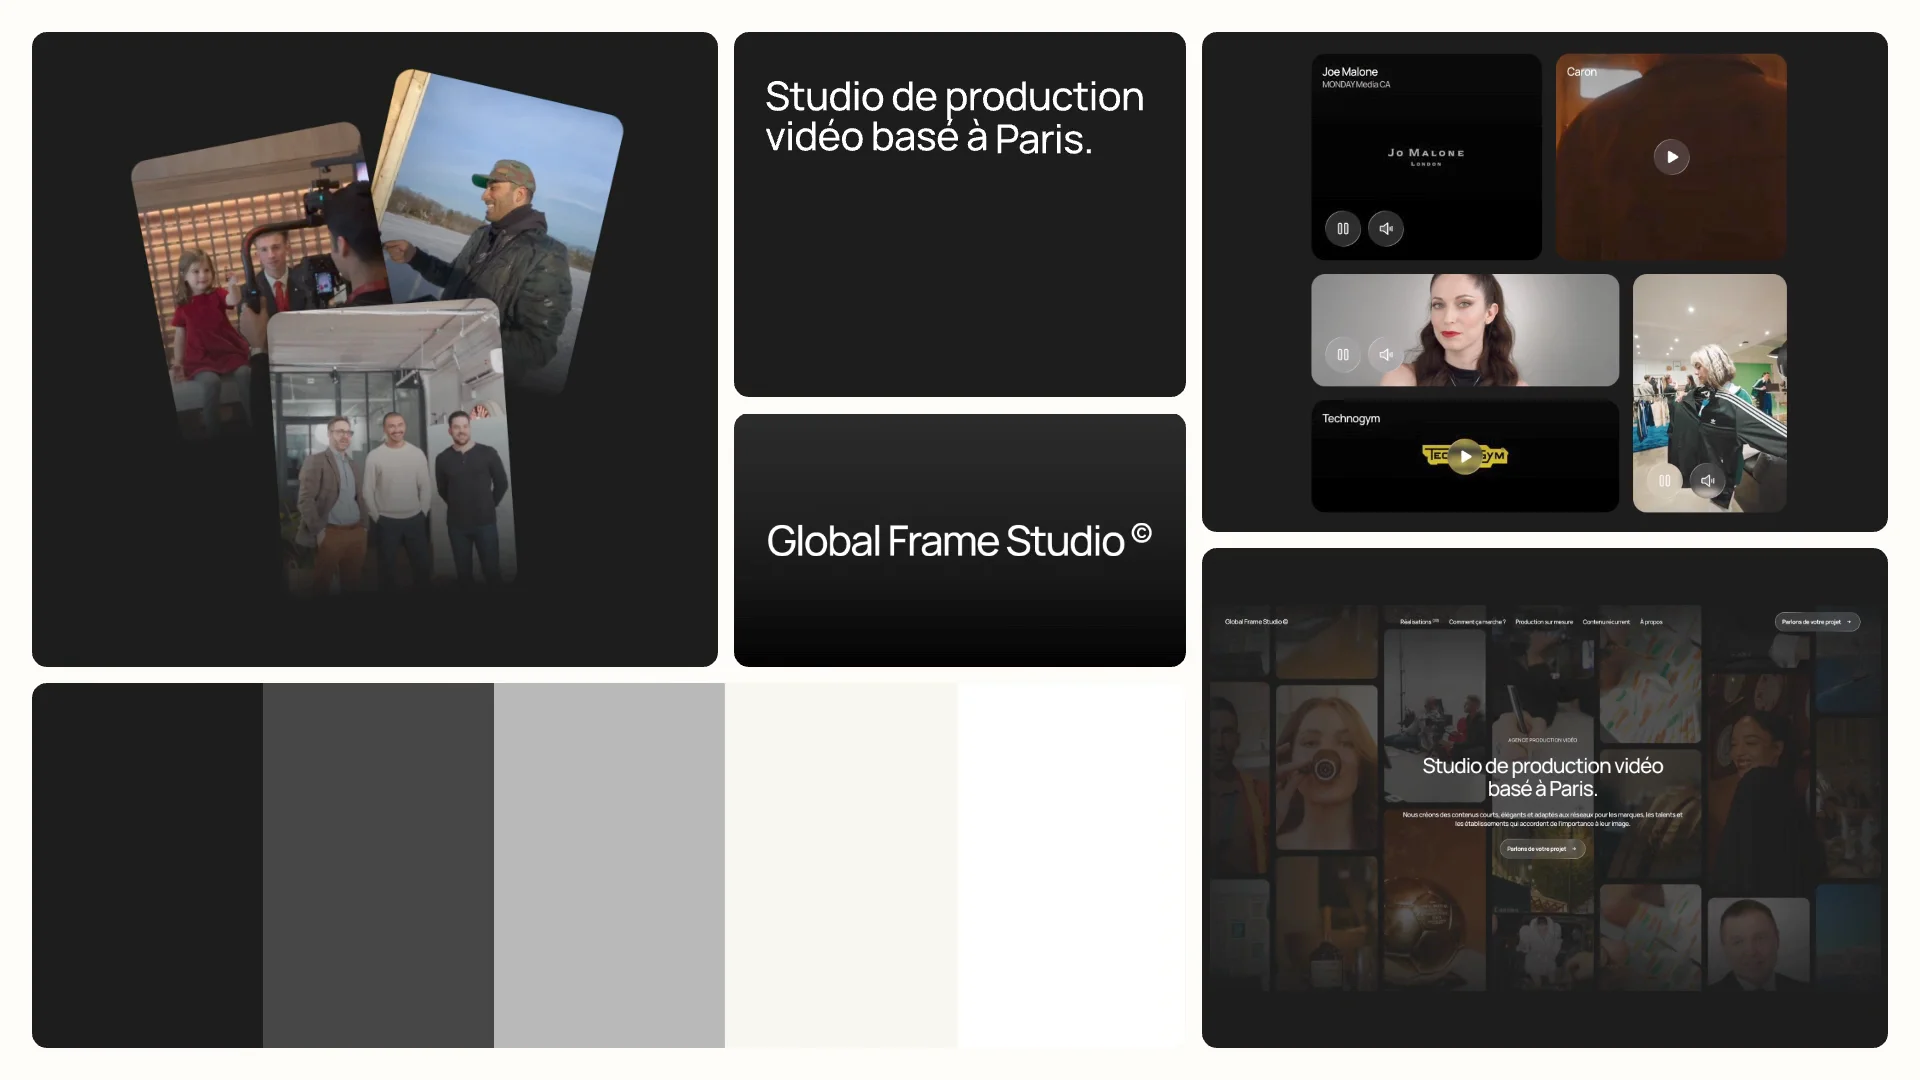Click the large 'Studio de production vidéo' heading

tap(954, 117)
